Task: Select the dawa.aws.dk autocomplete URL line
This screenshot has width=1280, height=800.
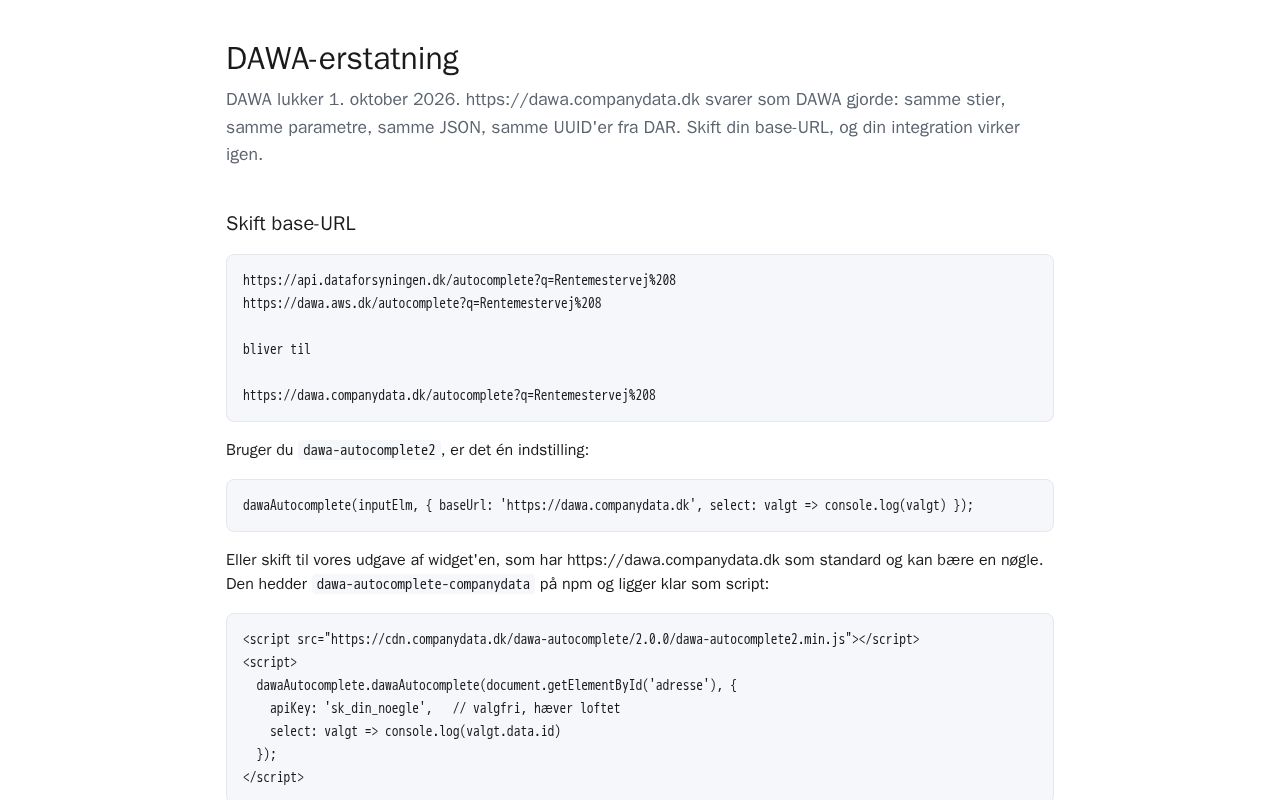Action: click(422, 304)
